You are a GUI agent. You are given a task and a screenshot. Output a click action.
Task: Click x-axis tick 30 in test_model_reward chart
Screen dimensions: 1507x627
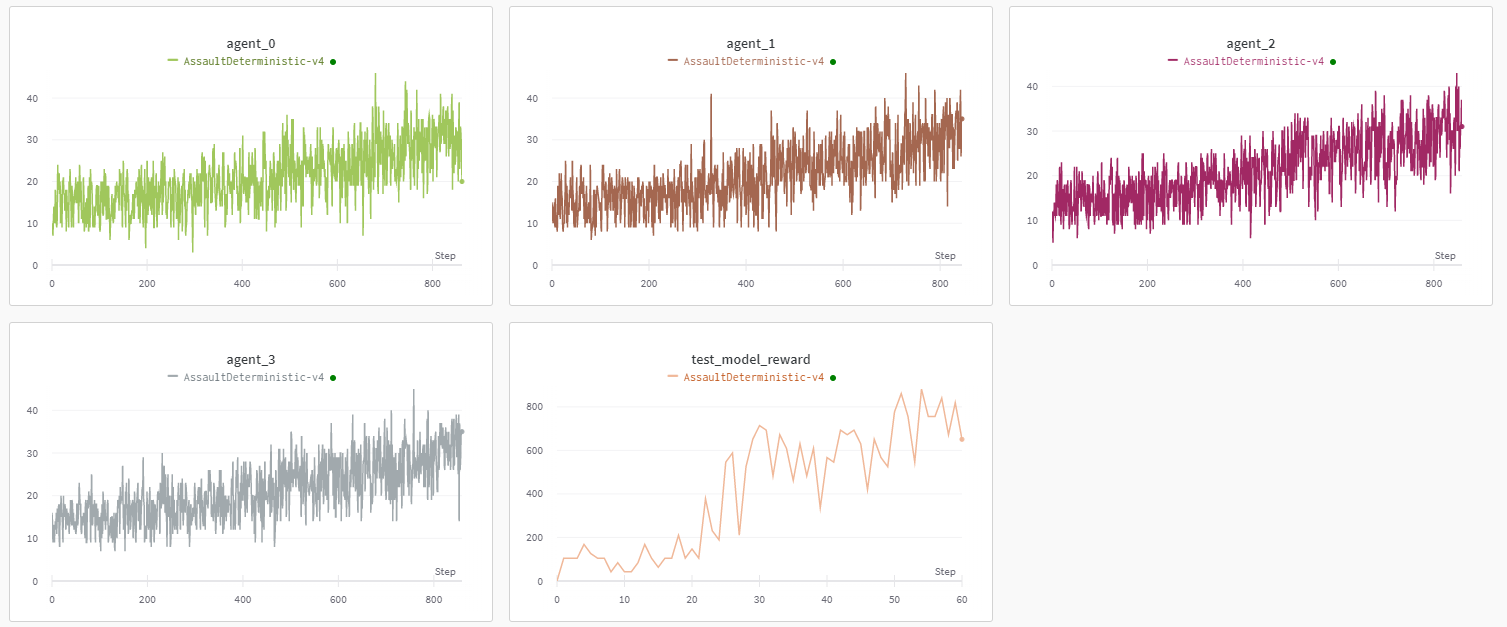(759, 600)
